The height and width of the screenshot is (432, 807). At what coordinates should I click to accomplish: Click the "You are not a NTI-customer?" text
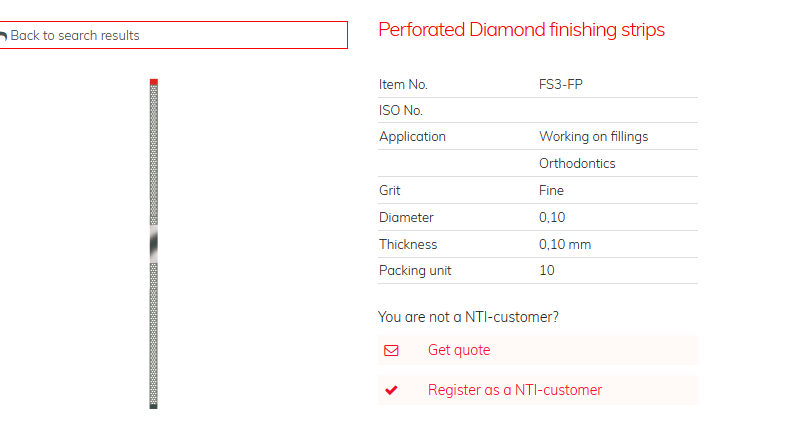click(x=468, y=317)
